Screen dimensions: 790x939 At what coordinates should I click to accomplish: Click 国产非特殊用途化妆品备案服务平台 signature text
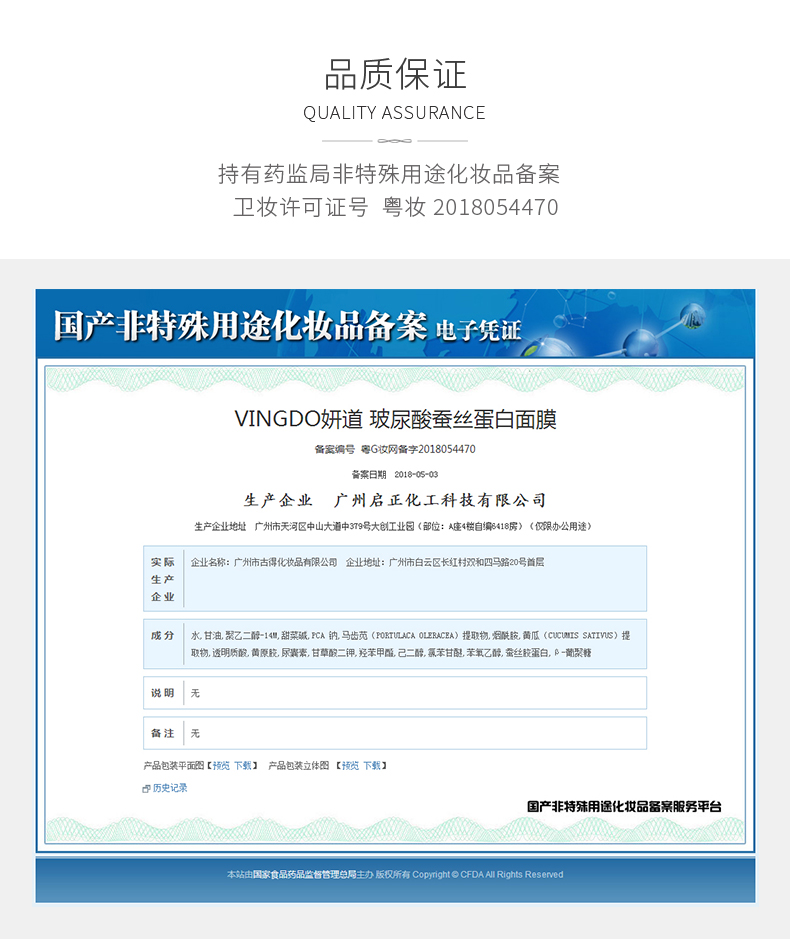[x=624, y=807]
